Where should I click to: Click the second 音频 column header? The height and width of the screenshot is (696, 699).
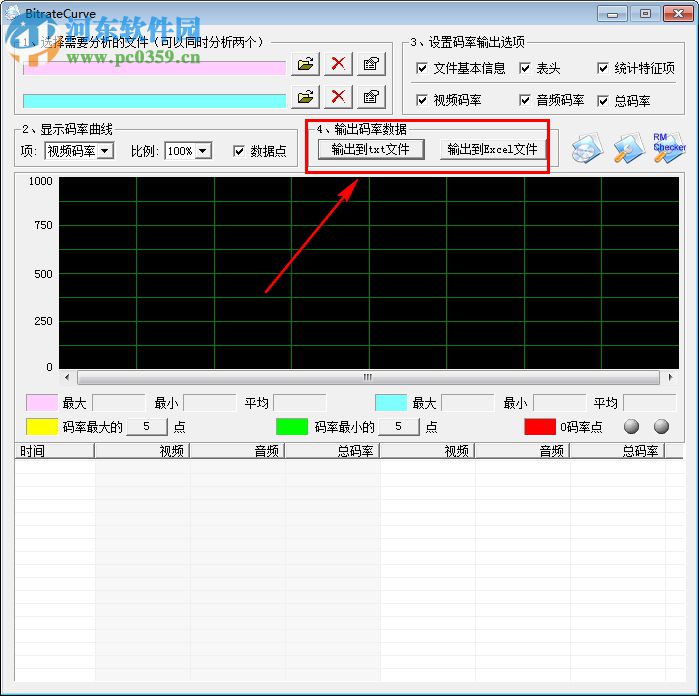522,451
